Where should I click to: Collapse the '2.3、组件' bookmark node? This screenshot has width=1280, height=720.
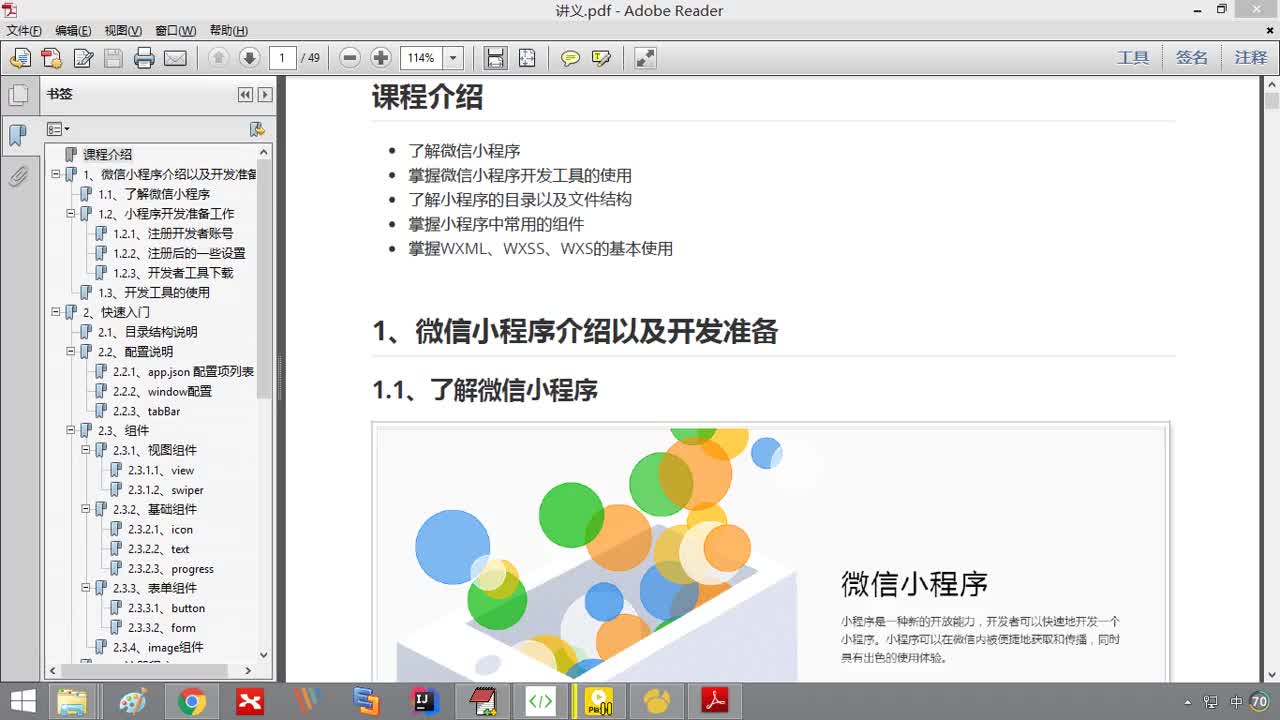tap(71, 431)
